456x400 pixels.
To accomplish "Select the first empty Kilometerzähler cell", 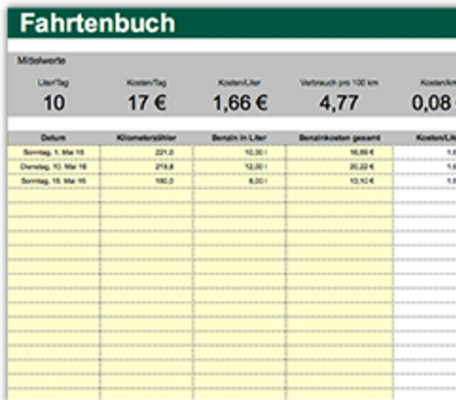I will click(x=146, y=195).
